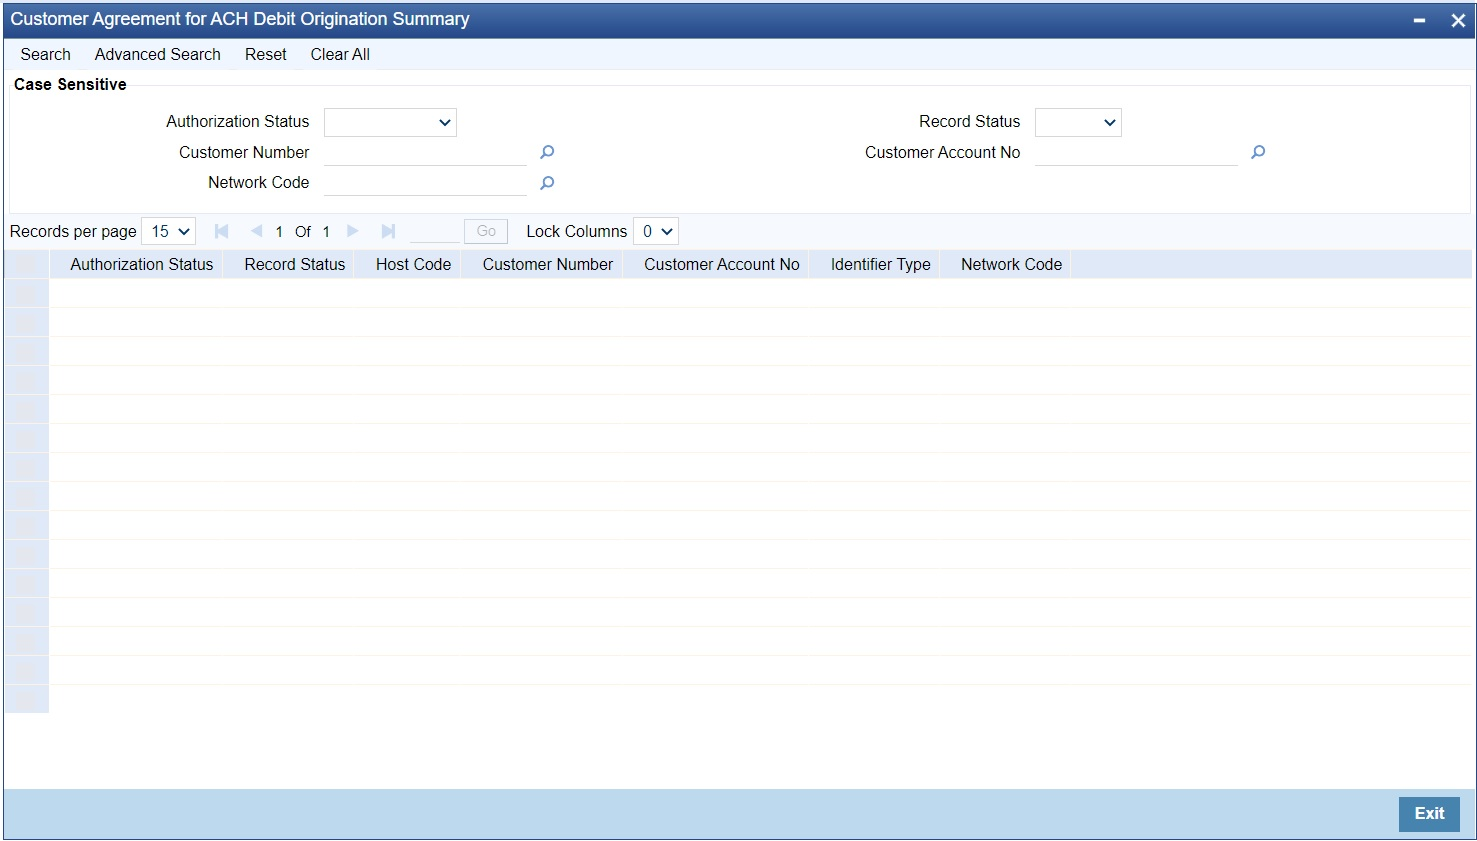The width and height of the screenshot is (1477, 841).
Task: Sort by Identifier Type column header
Action: pos(881,264)
